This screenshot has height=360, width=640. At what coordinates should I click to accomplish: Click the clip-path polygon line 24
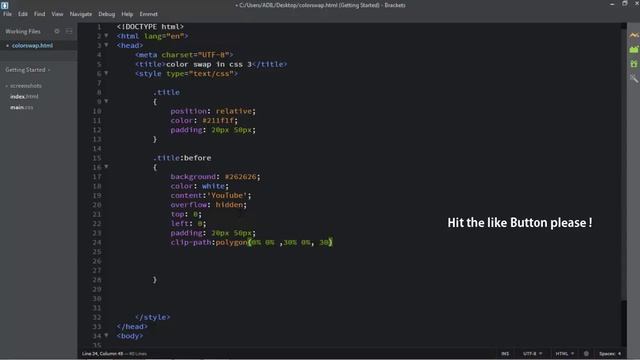pyautogui.click(x=251, y=242)
